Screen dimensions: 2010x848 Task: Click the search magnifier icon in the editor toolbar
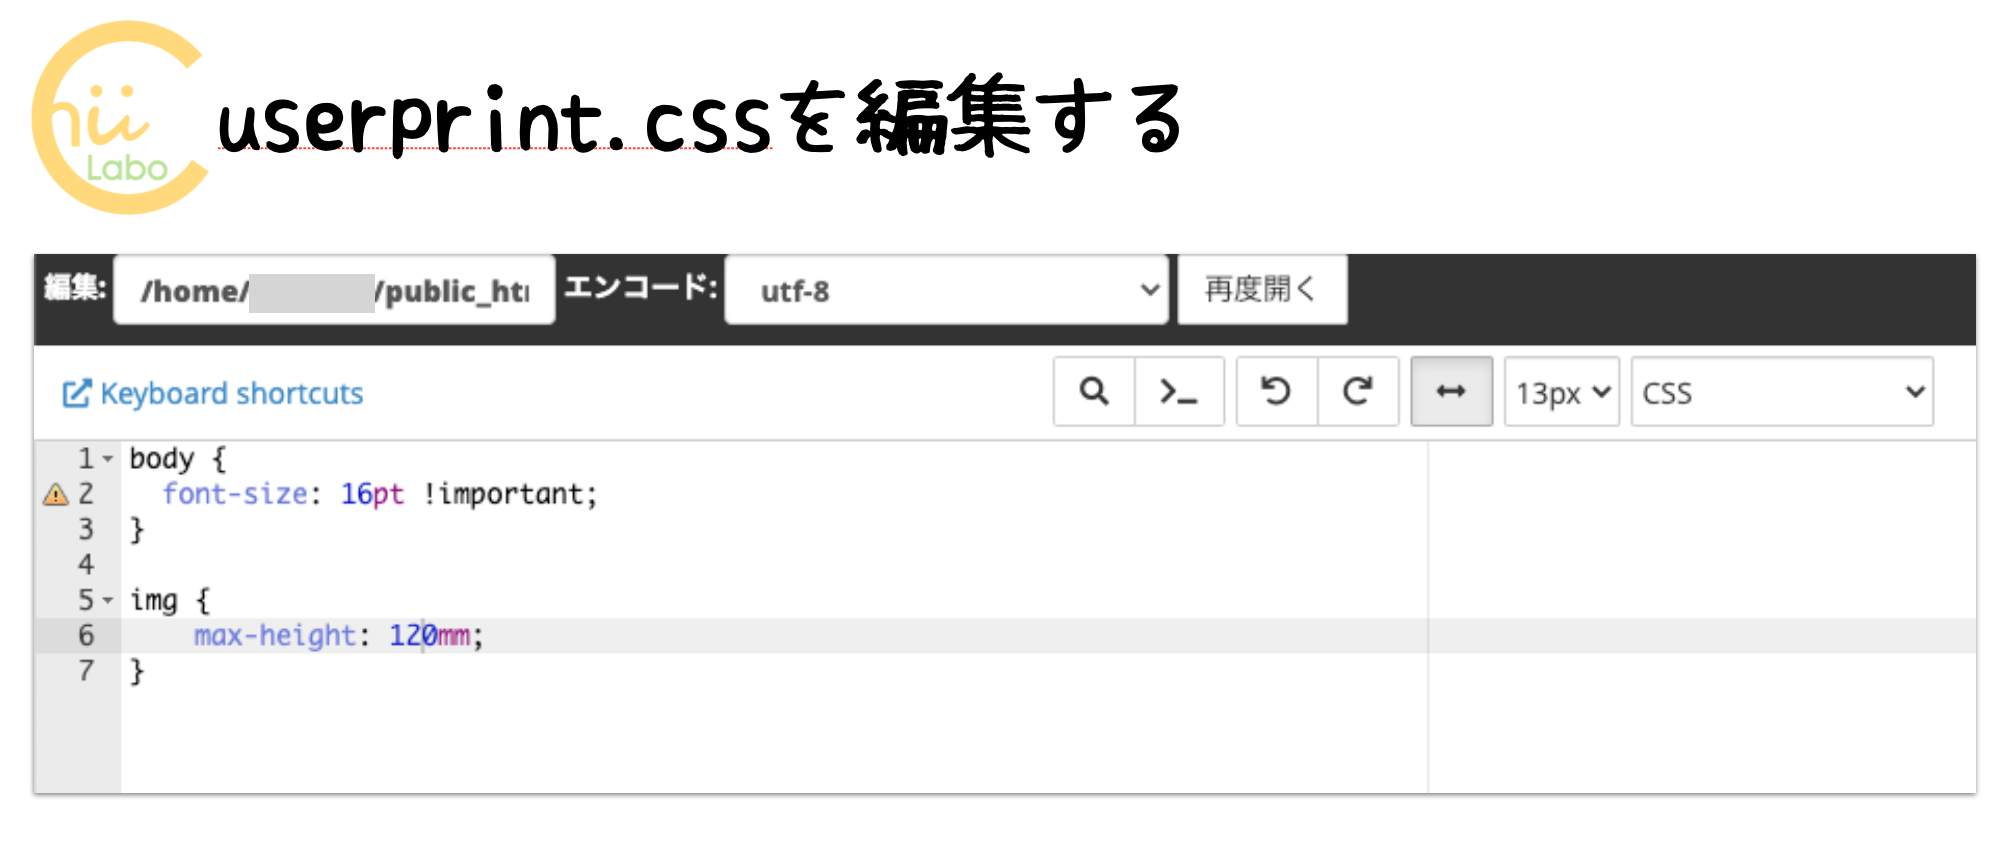coord(1094,392)
